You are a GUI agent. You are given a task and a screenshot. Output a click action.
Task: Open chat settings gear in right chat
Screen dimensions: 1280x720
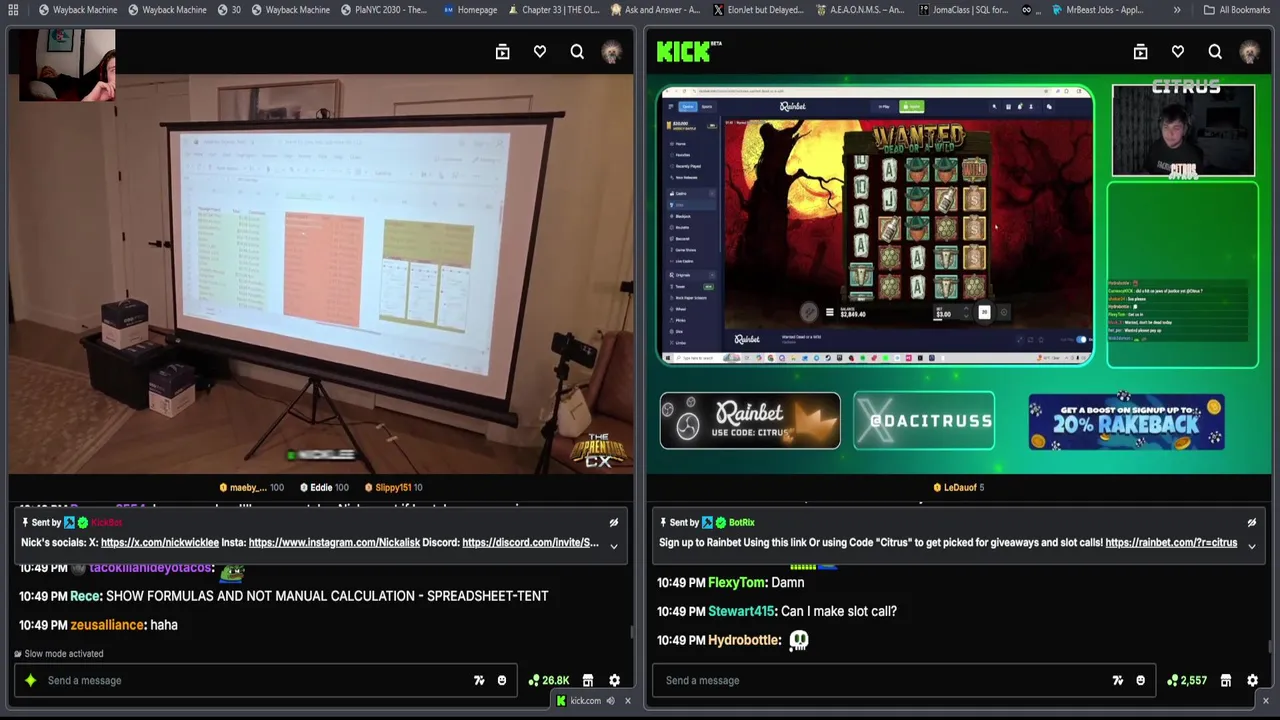[1252, 680]
